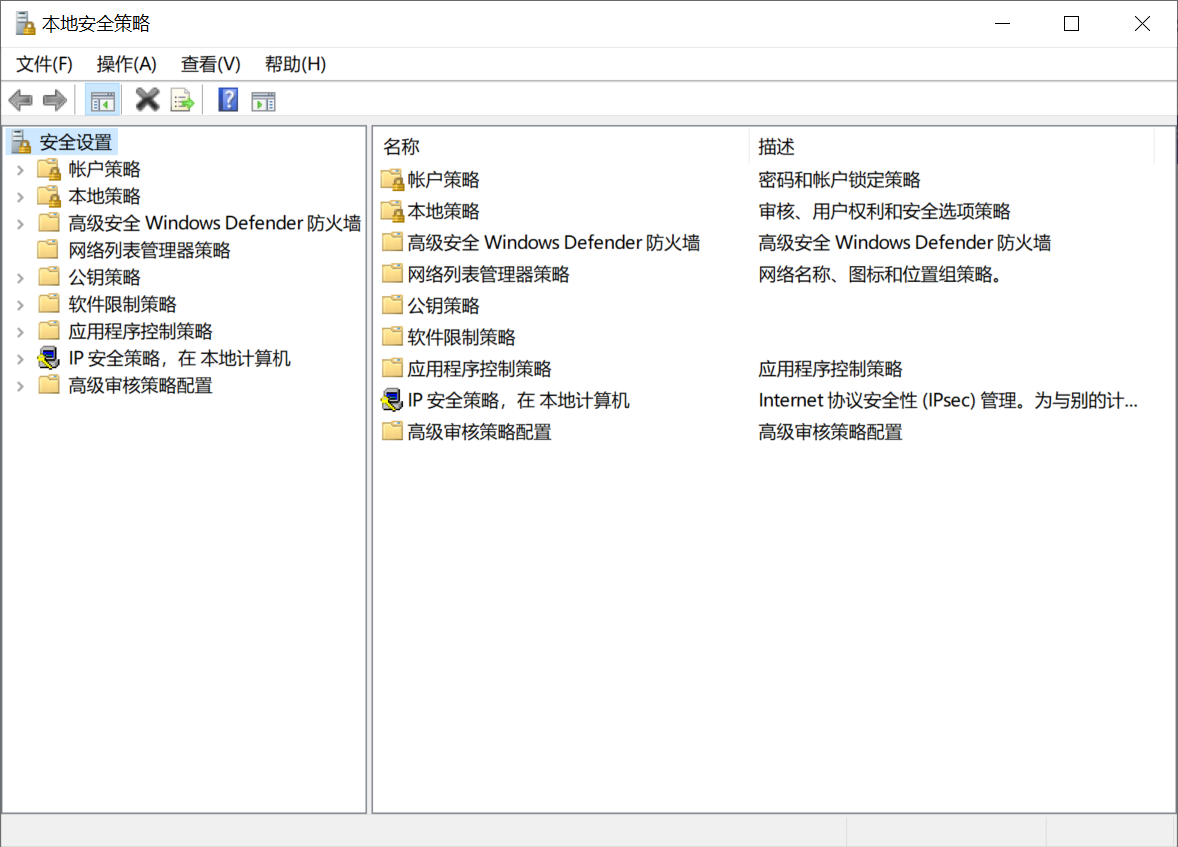Click the 公钥策略 folder icon in tree

(x=50, y=277)
